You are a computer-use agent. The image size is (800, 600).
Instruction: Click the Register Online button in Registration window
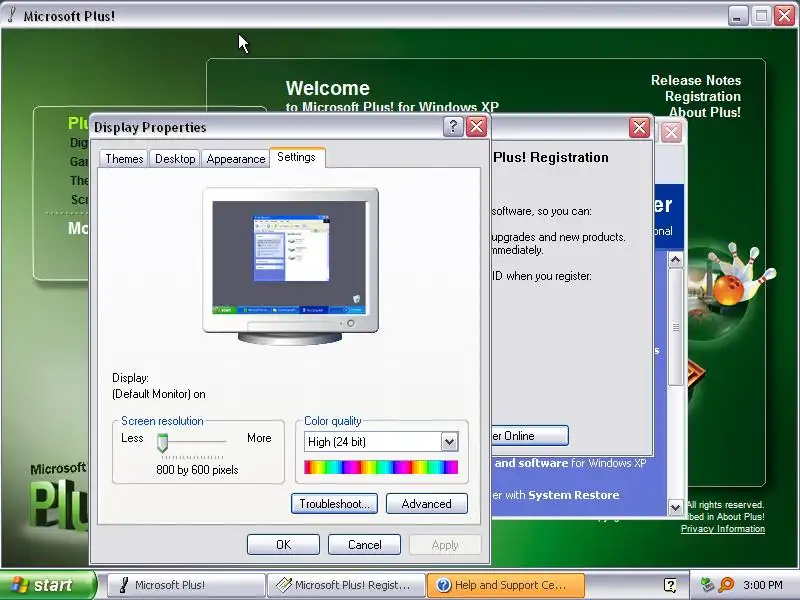[530, 435]
